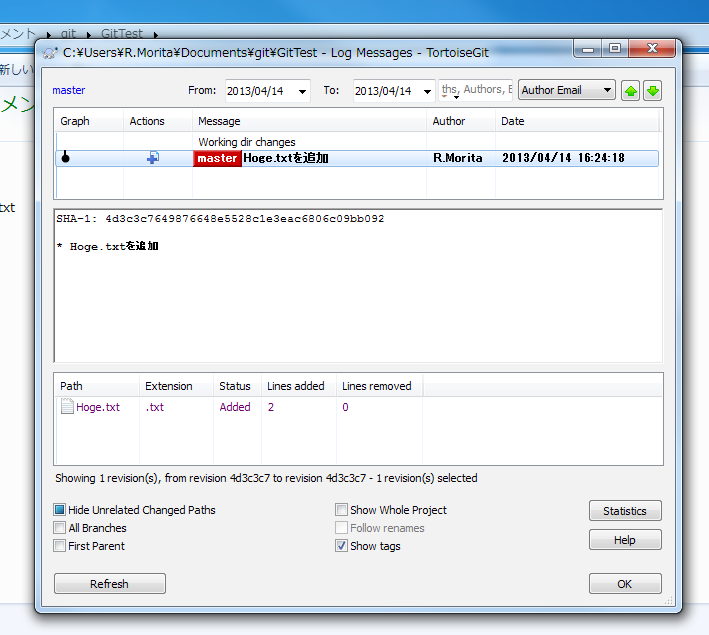Click the commit message line in details pane
The width and height of the screenshot is (709, 635).
point(108,246)
